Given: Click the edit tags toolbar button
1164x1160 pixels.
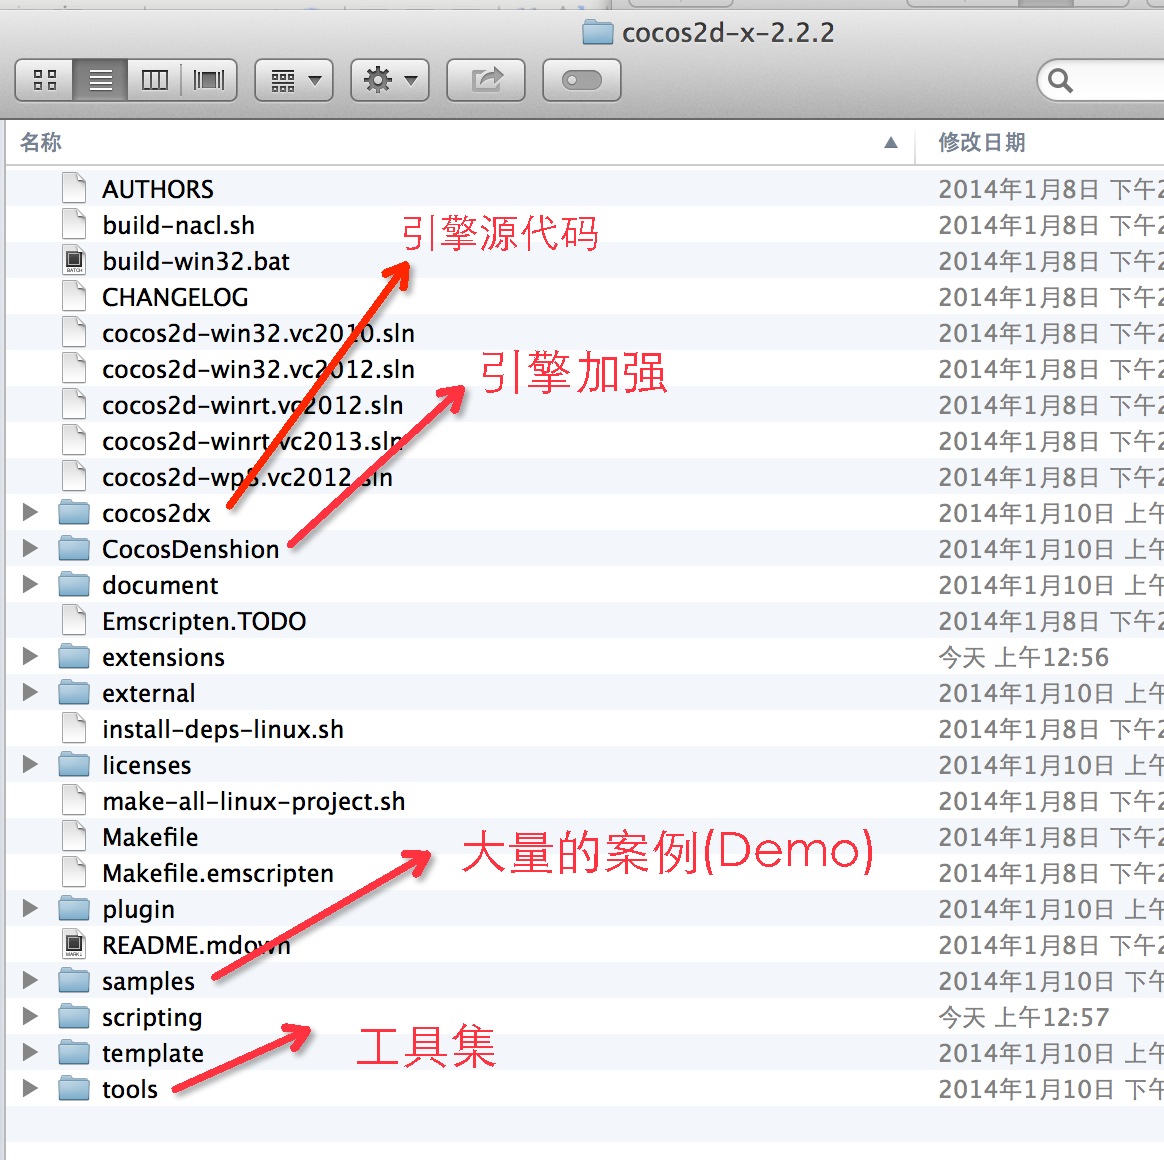Looking at the screenshot, I should [581, 79].
